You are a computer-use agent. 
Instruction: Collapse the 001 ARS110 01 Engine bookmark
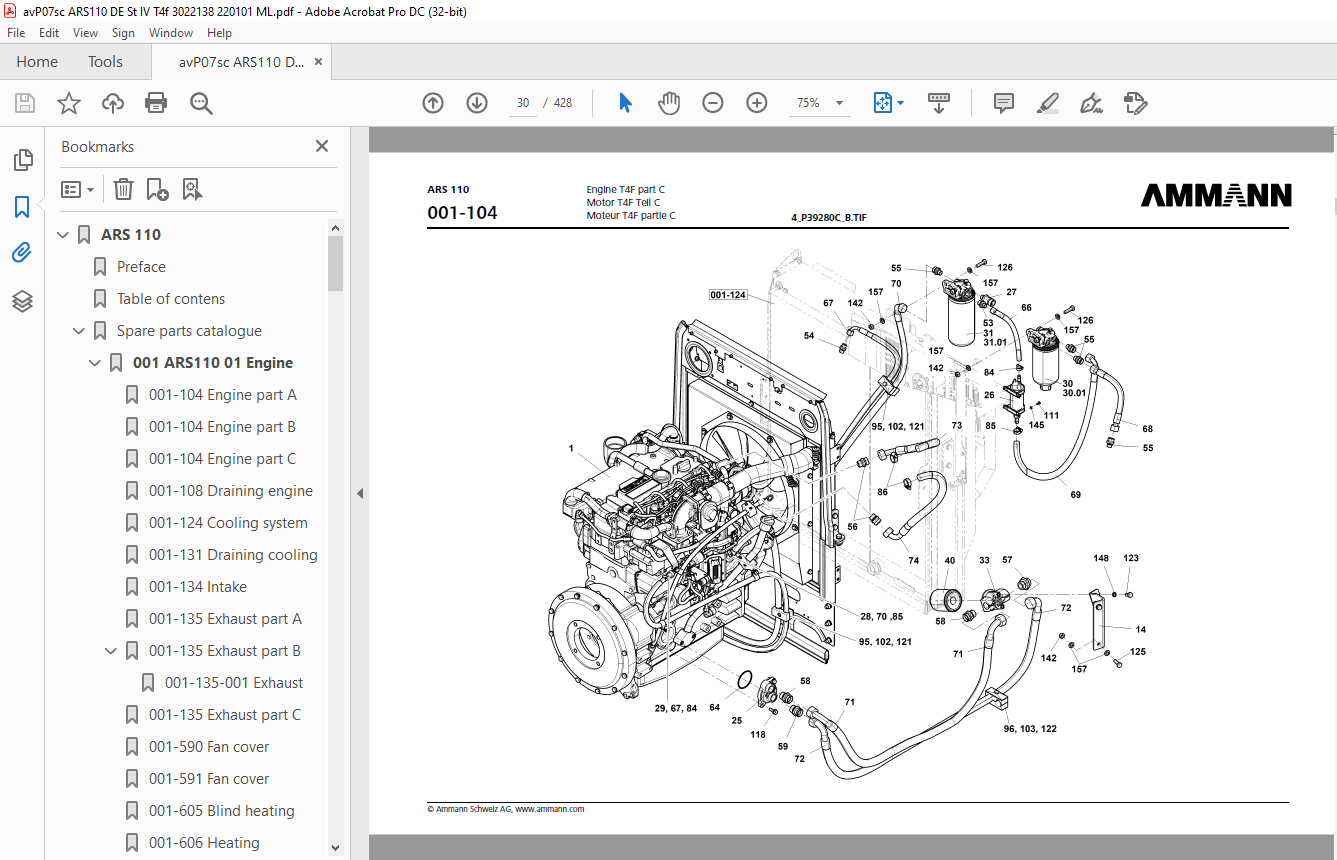96,363
